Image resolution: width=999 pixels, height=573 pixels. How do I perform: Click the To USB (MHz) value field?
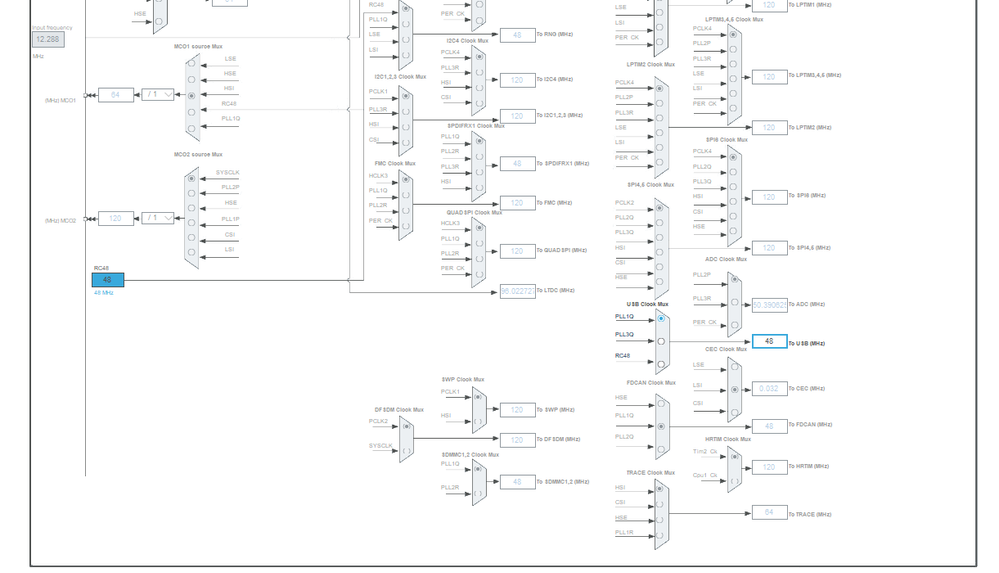770,341
